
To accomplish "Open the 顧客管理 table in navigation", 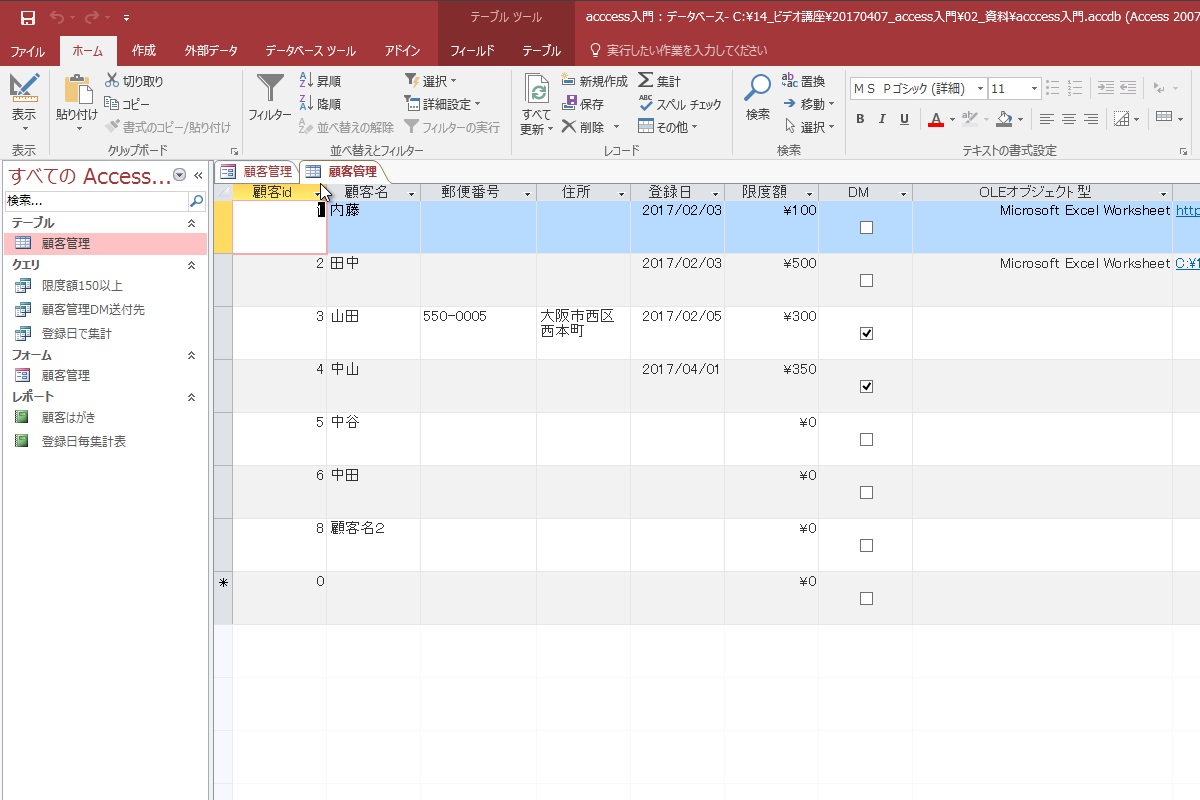I will 105,243.
